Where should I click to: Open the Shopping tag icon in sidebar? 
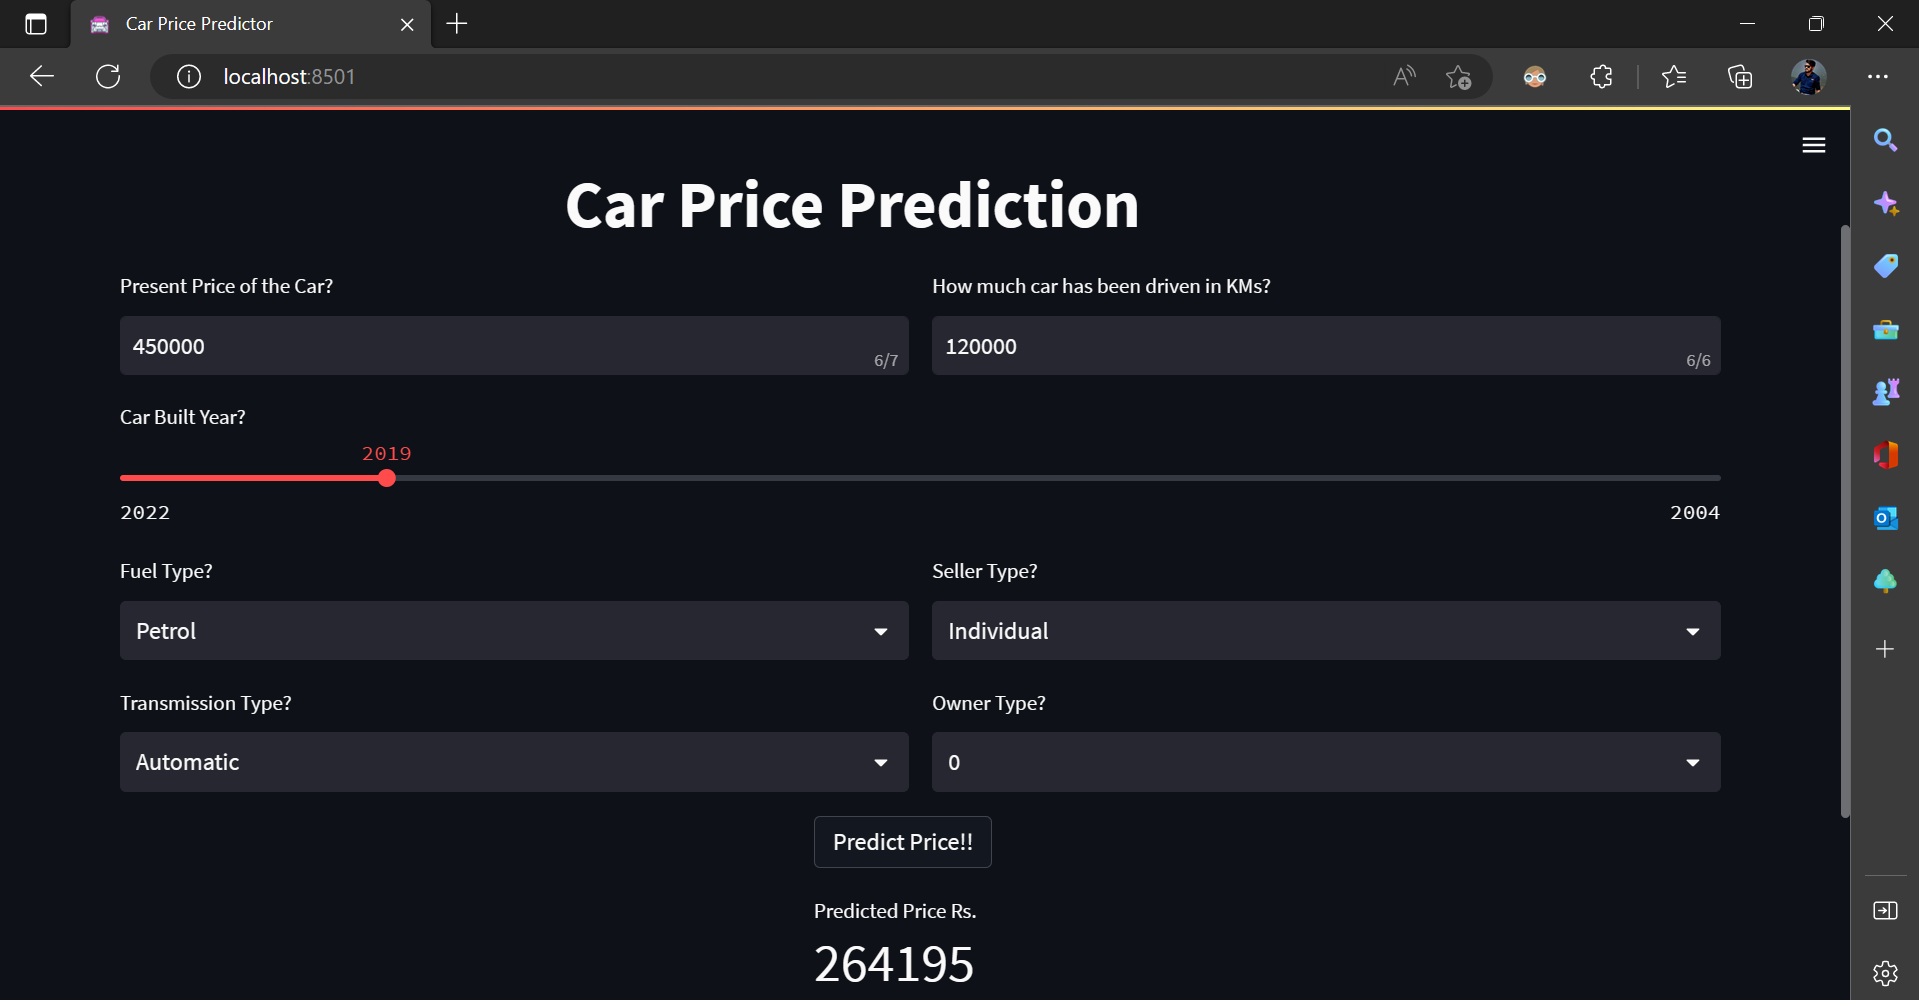(x=1886, y=266)
